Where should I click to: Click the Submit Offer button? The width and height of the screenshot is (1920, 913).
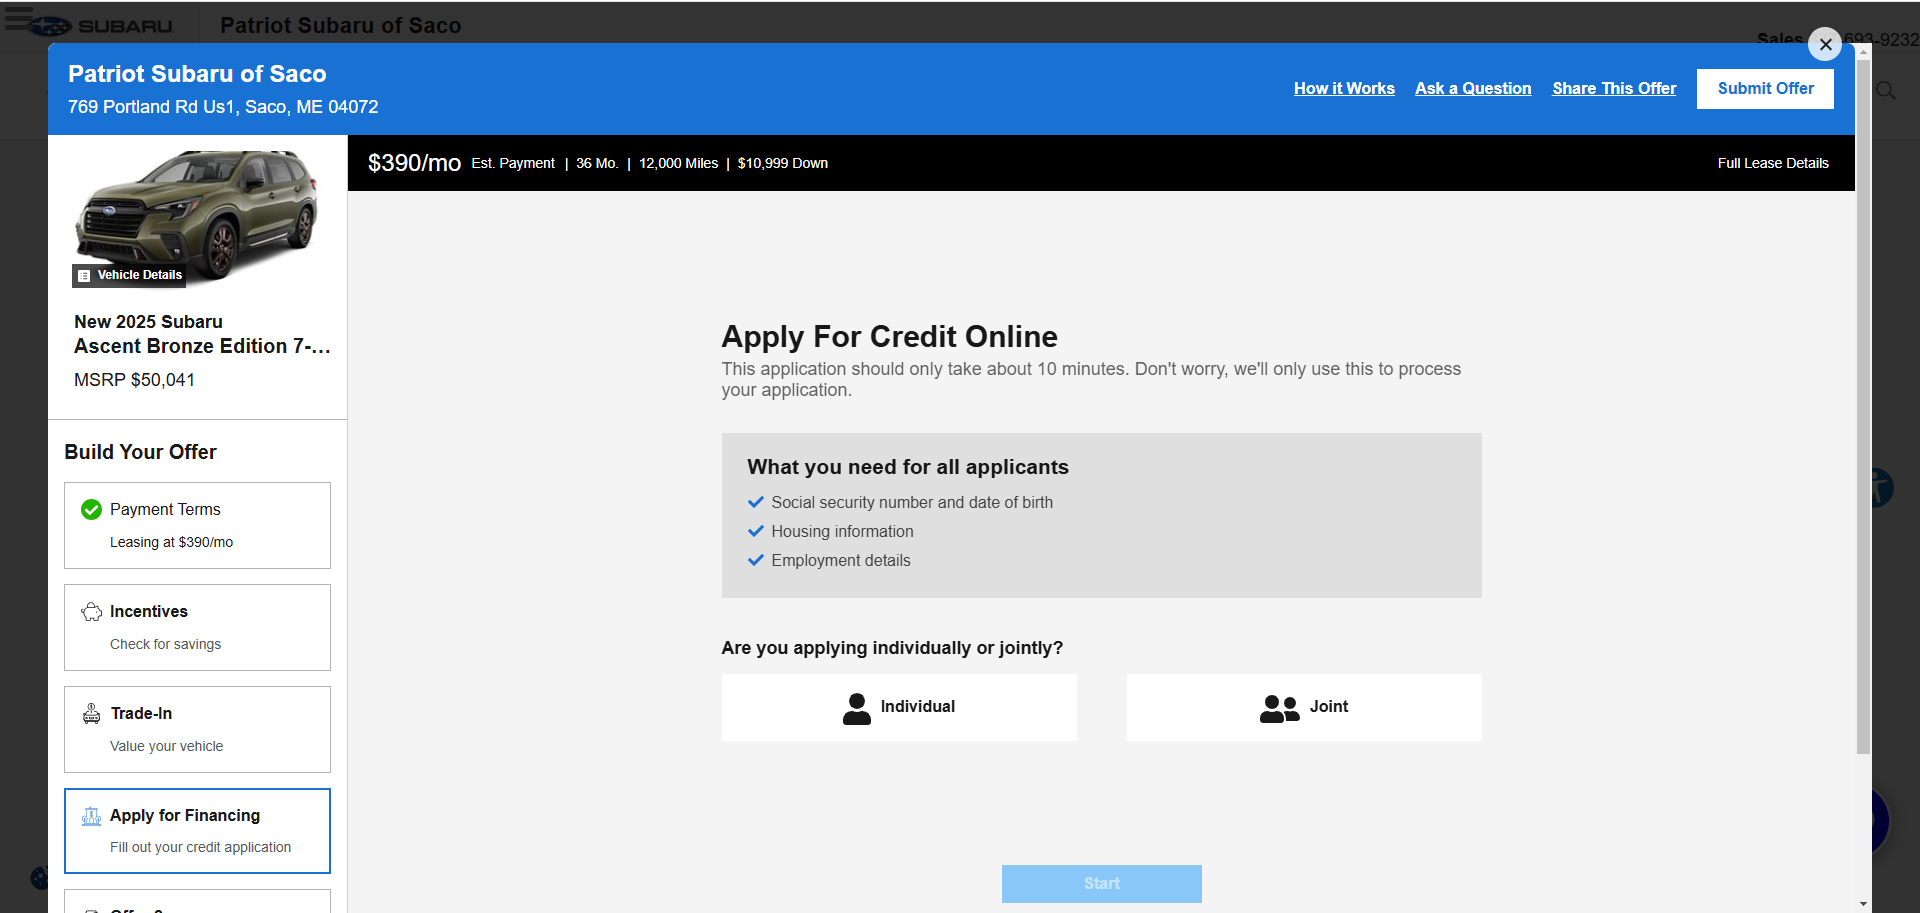point(1765,88)
